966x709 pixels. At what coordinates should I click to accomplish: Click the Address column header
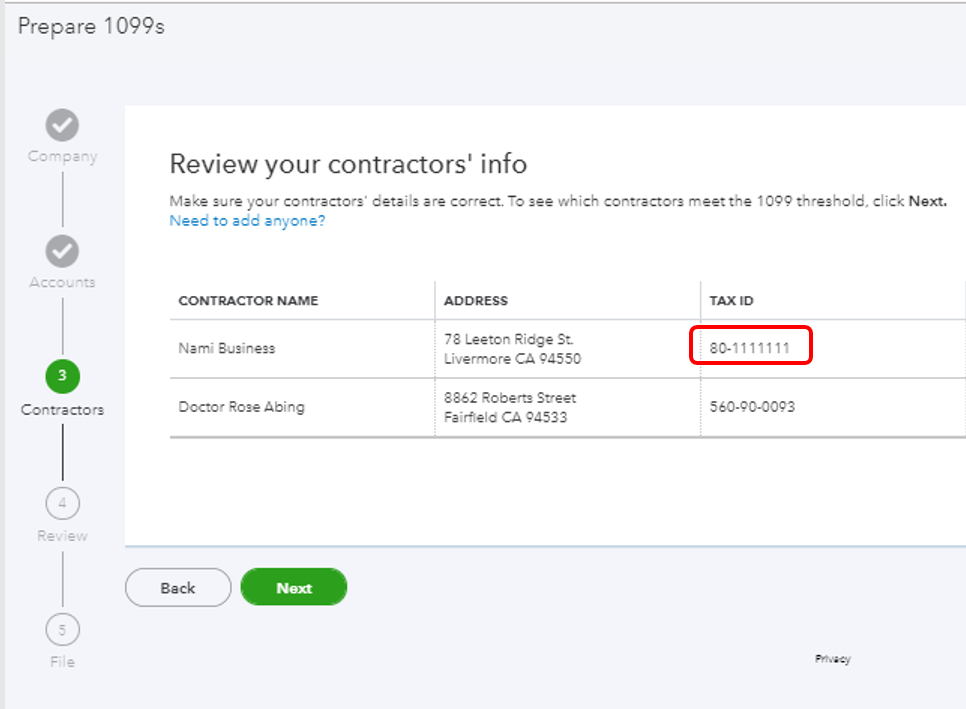(476, 301)
